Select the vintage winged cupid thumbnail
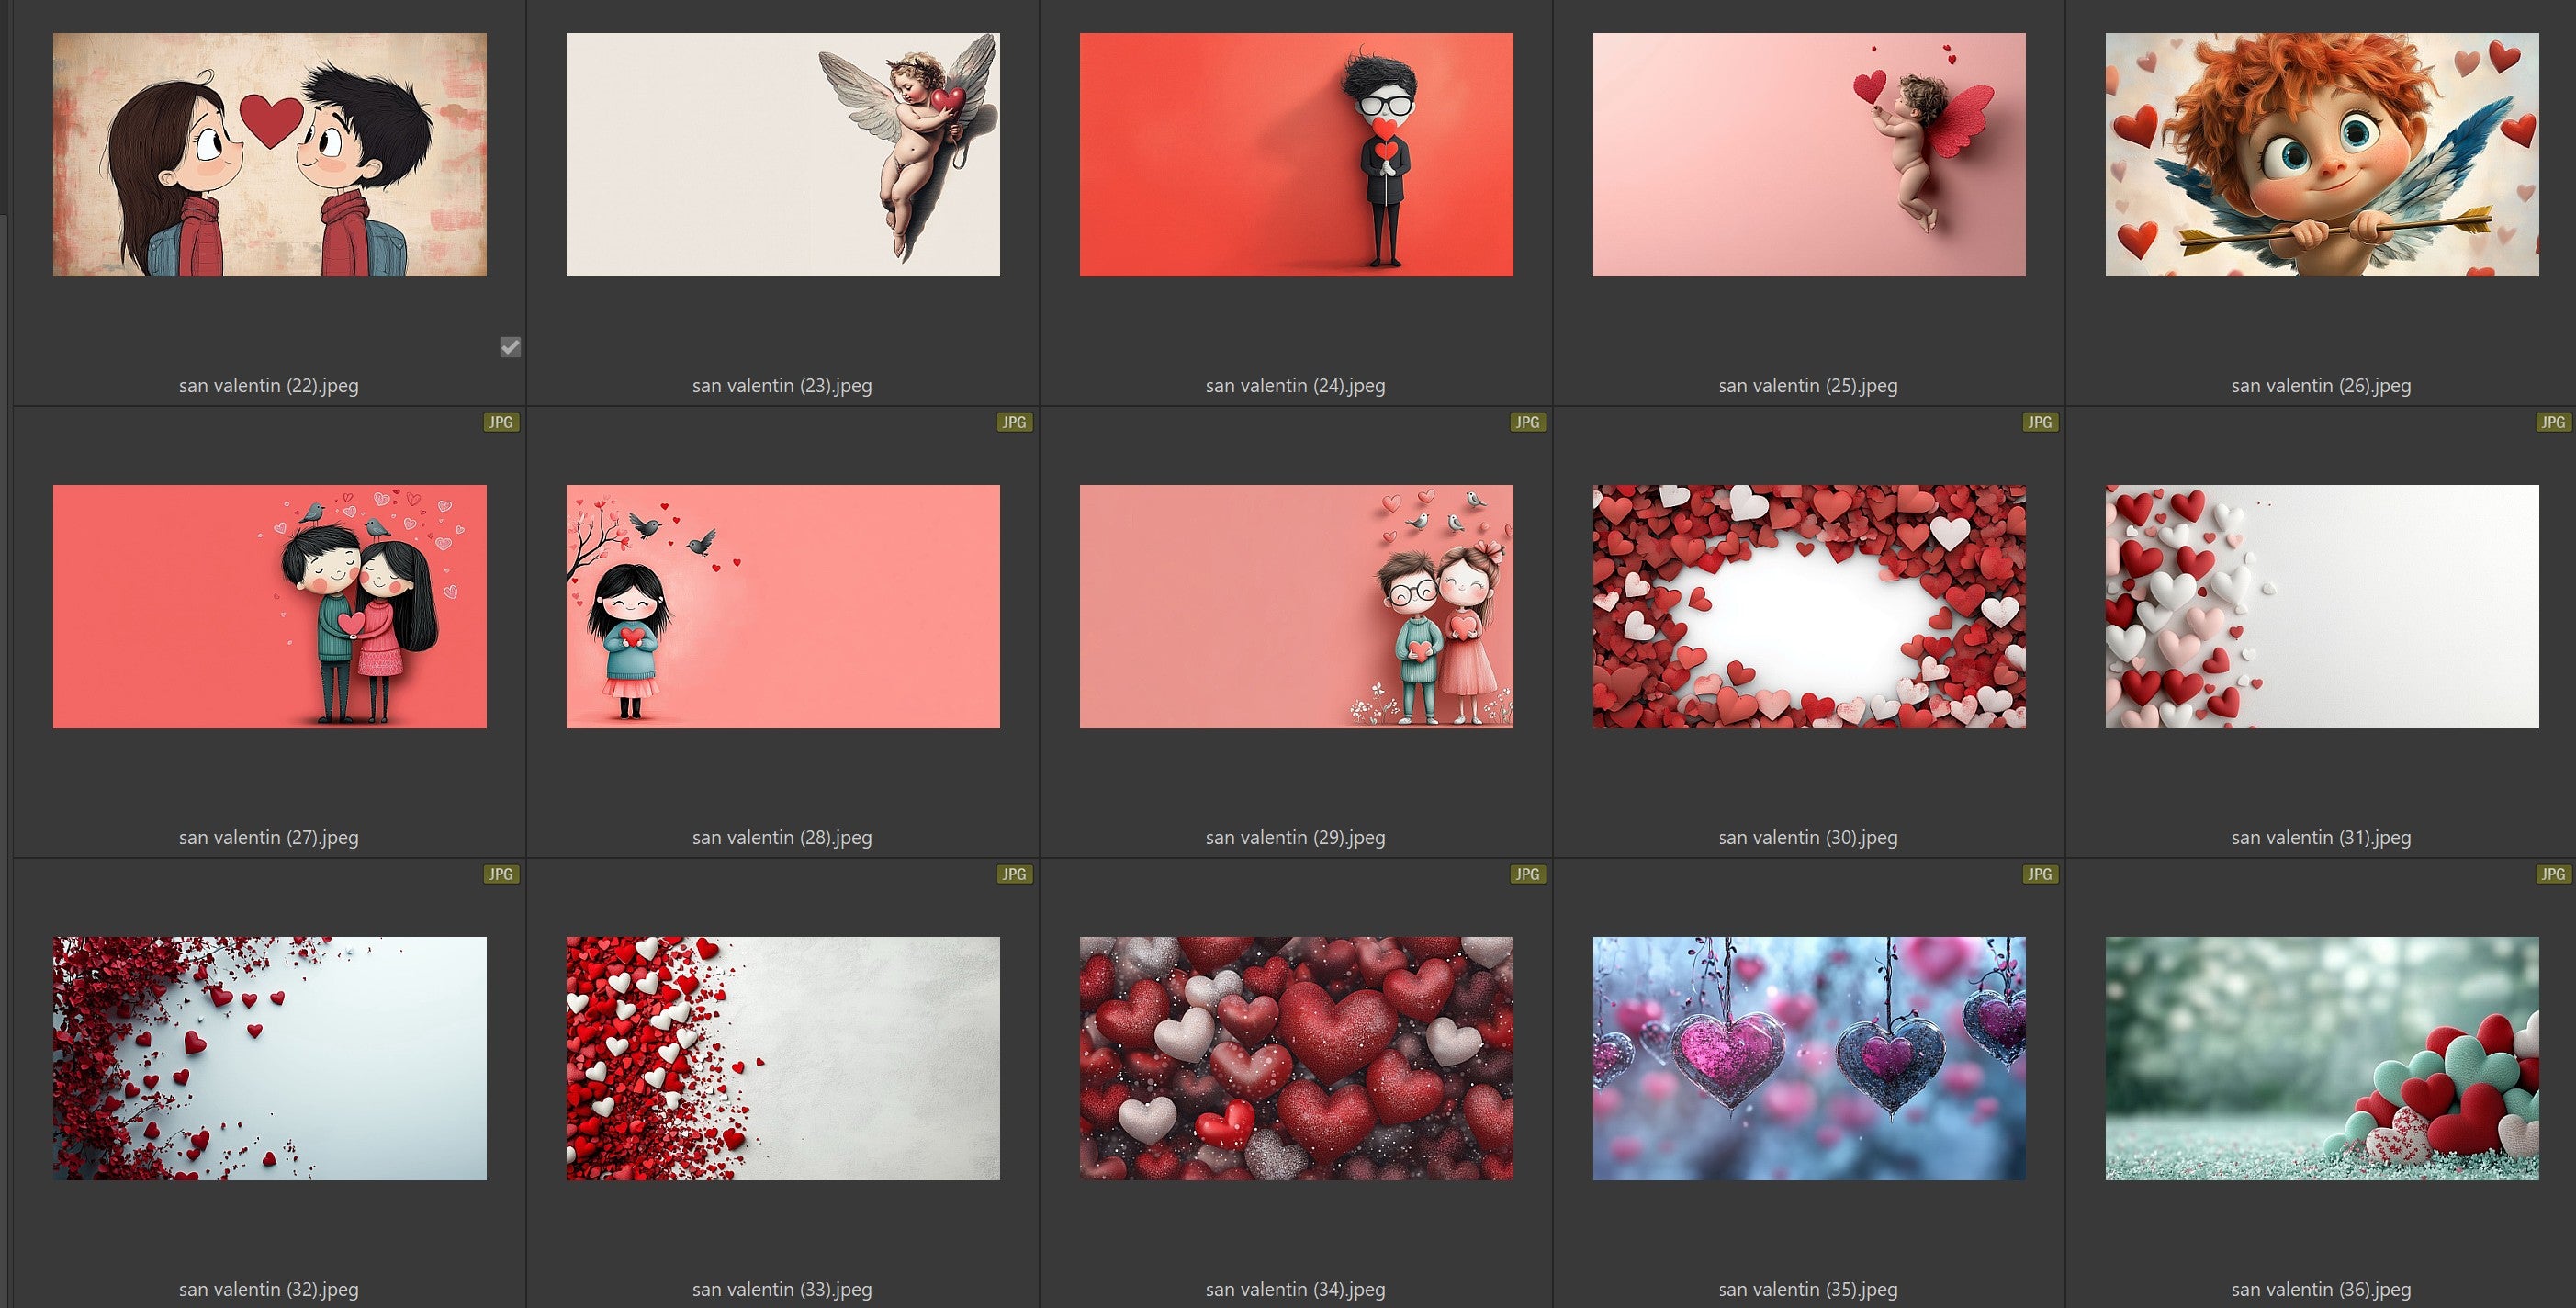 tap(783, 155)
